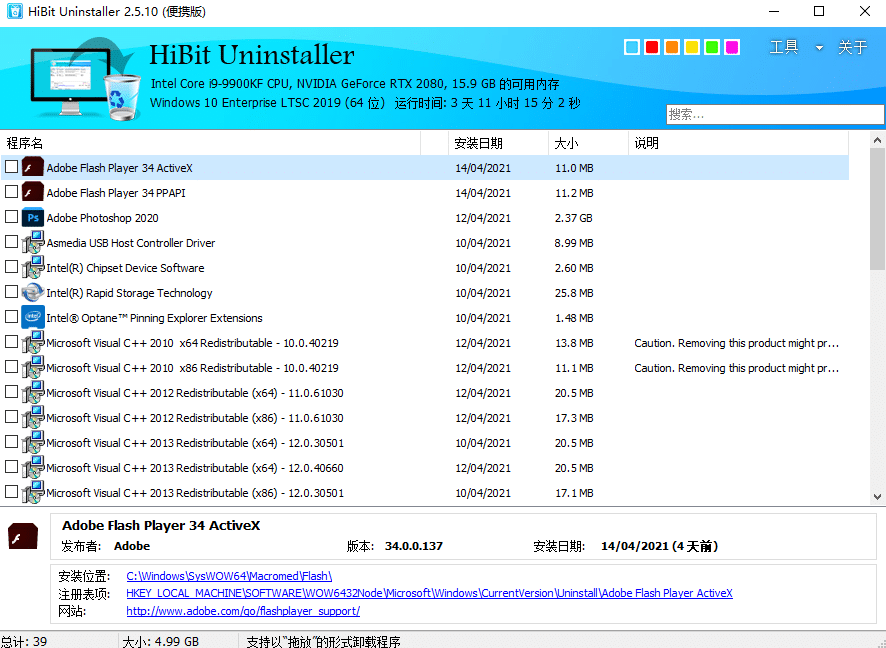Check the Intel Optane Pinning Explorer Extensions checkbox

pyautogui.click(x=11, y=316)
